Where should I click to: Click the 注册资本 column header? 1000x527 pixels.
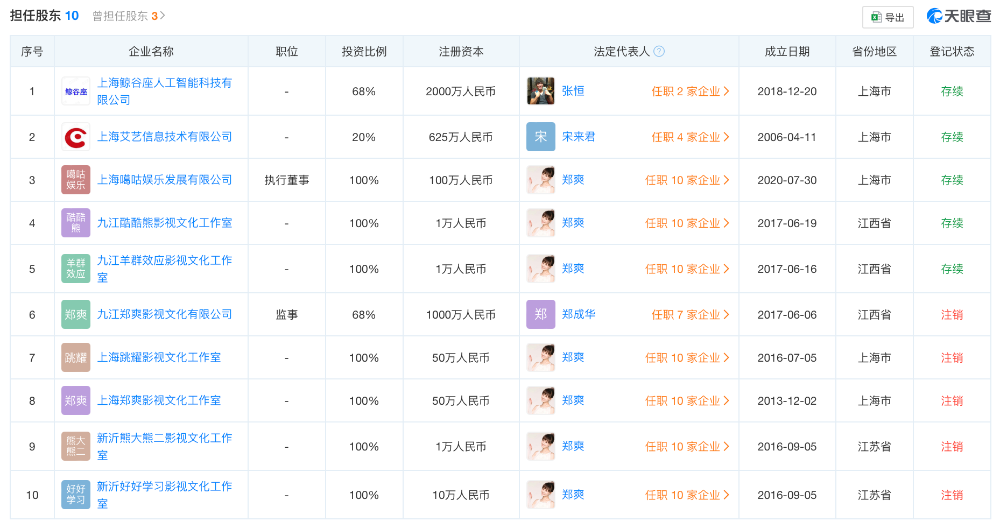tap(460, 52)
